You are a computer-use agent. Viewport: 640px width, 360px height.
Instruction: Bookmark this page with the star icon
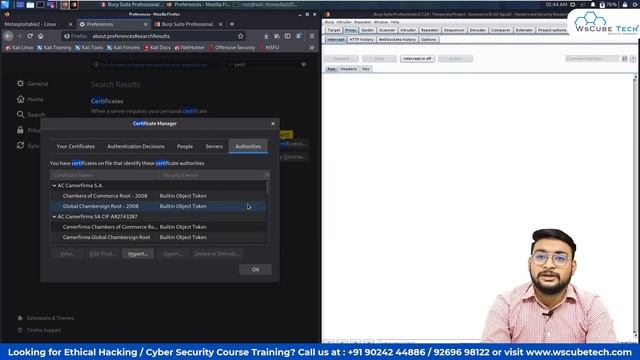pos(240,36)
